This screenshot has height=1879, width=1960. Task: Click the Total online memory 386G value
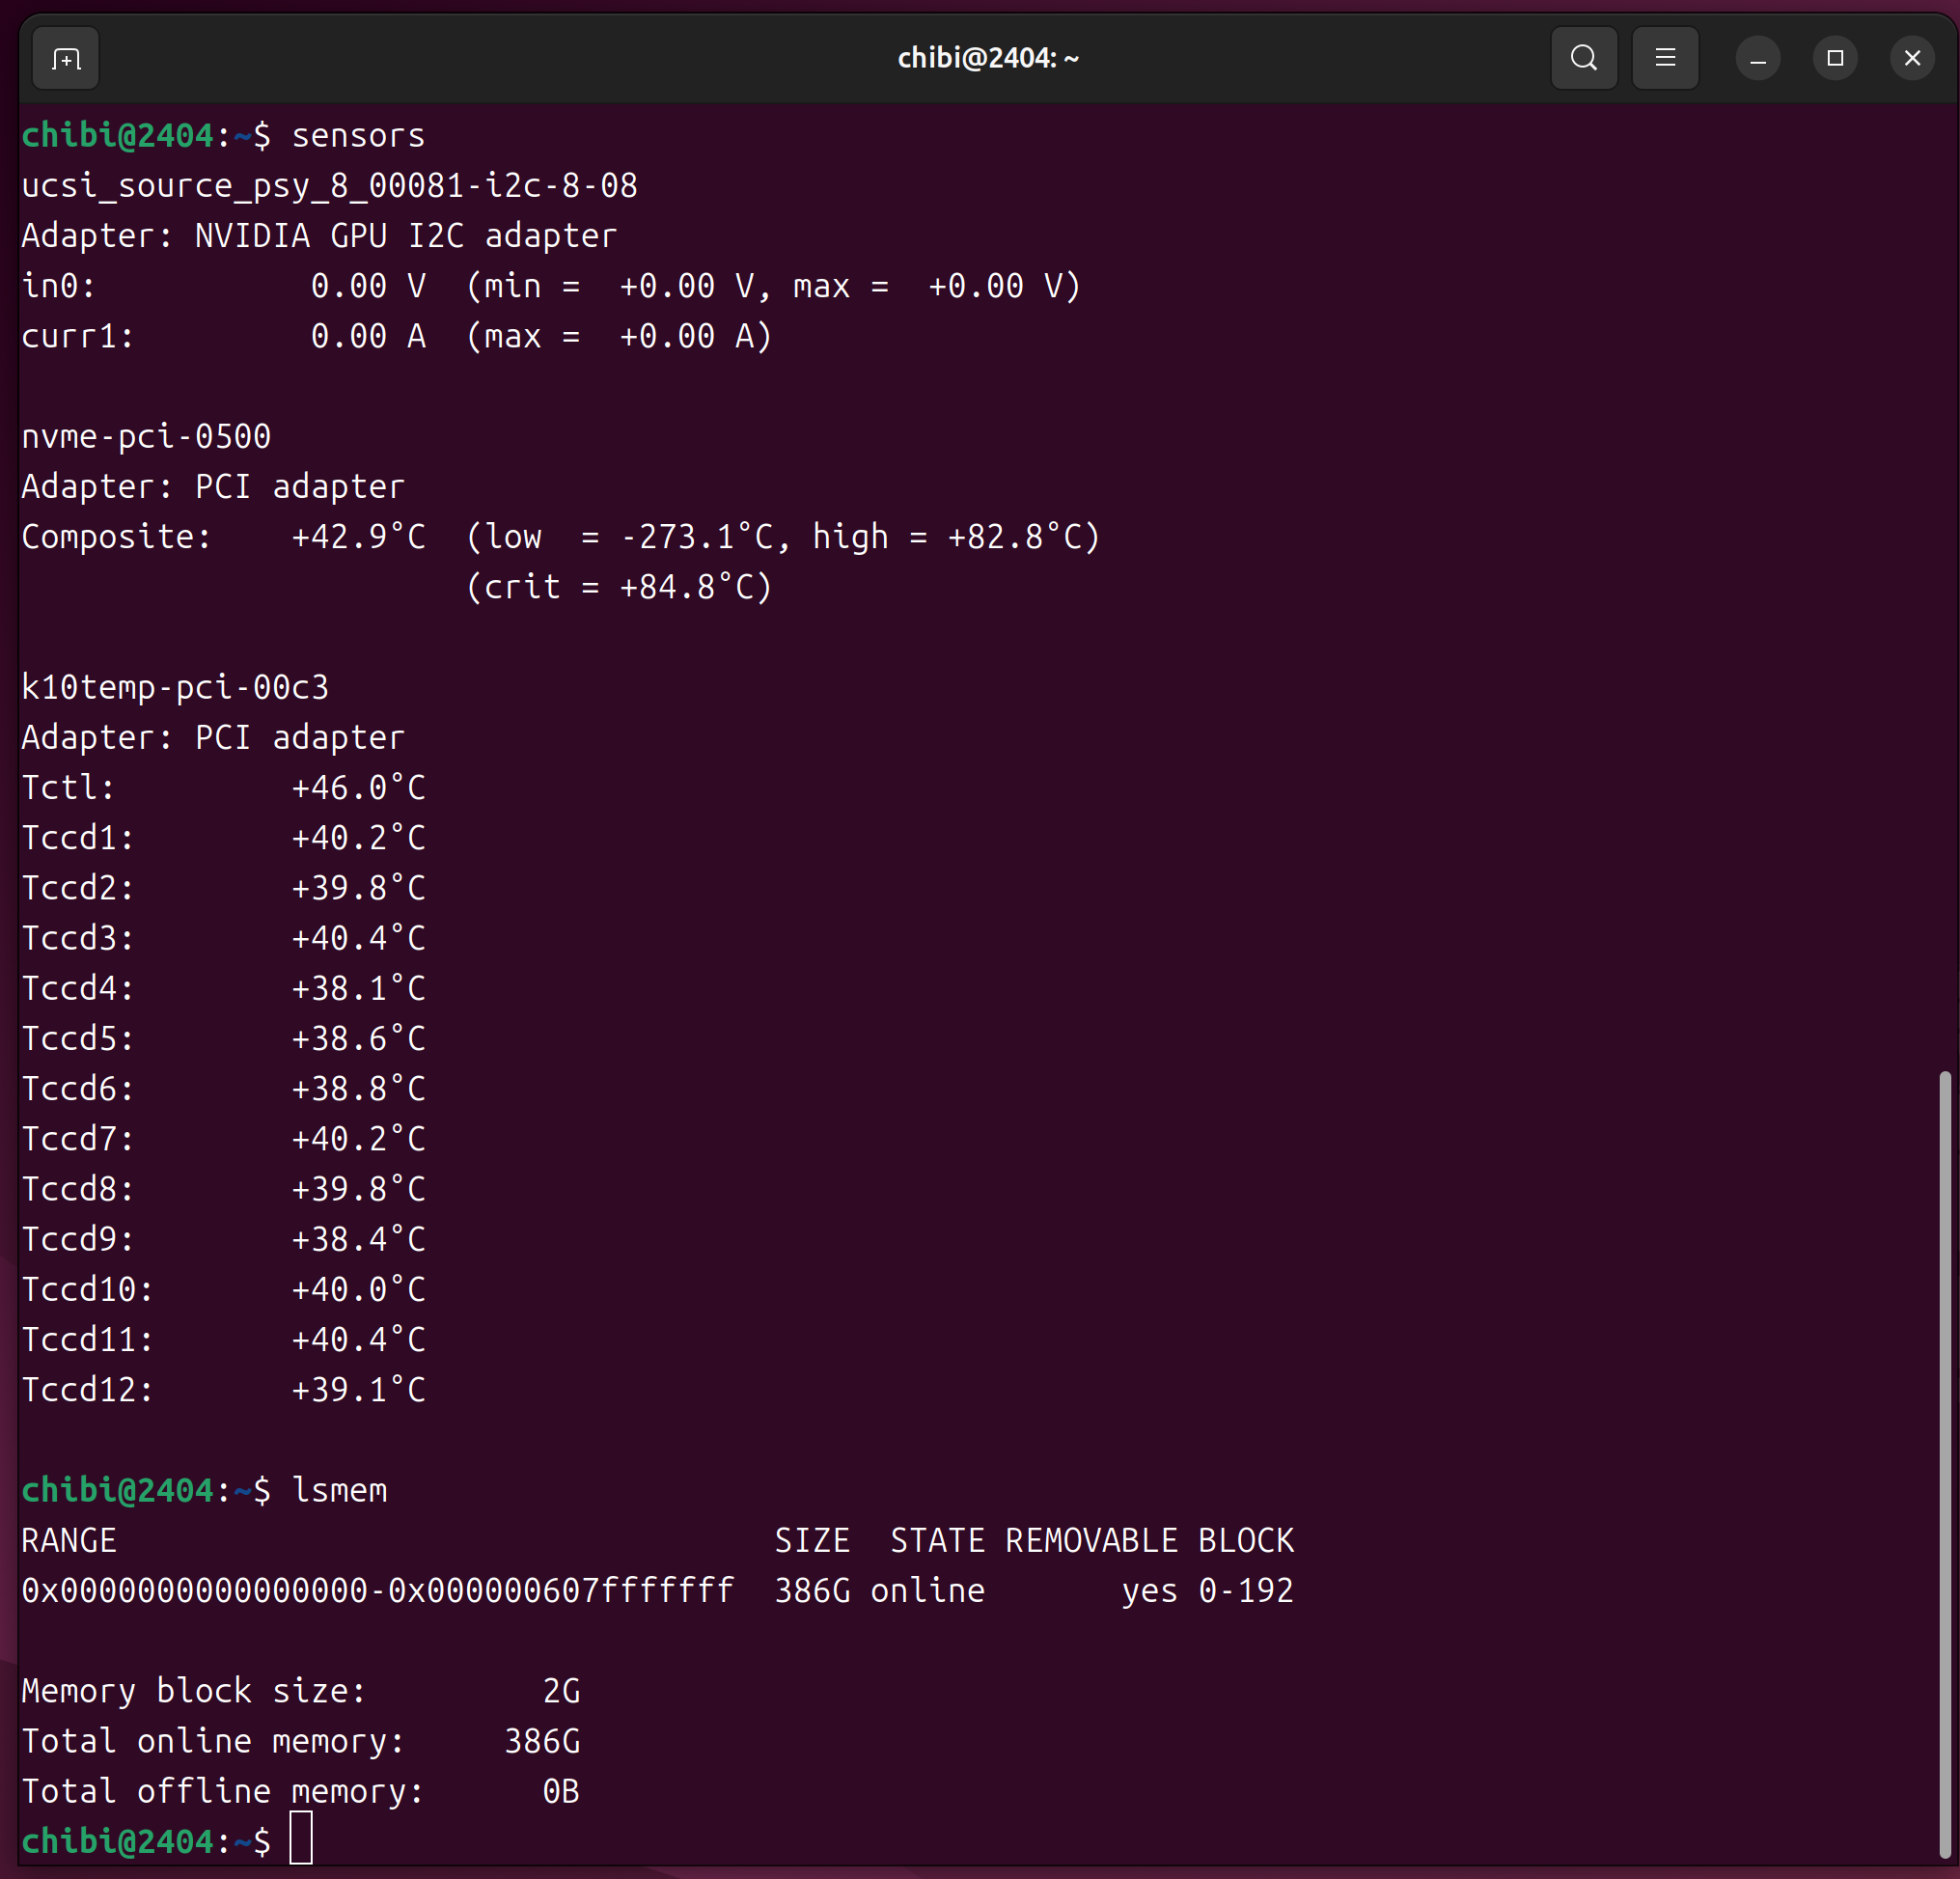pos(541,1741)
